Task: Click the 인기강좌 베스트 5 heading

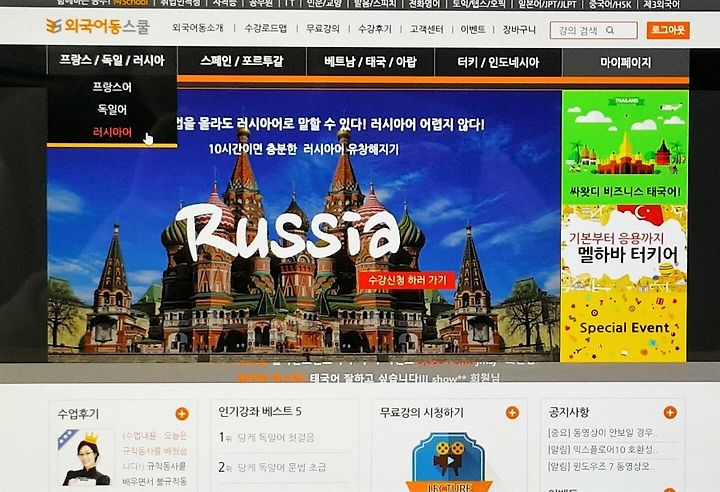Action: pos(260,412)
